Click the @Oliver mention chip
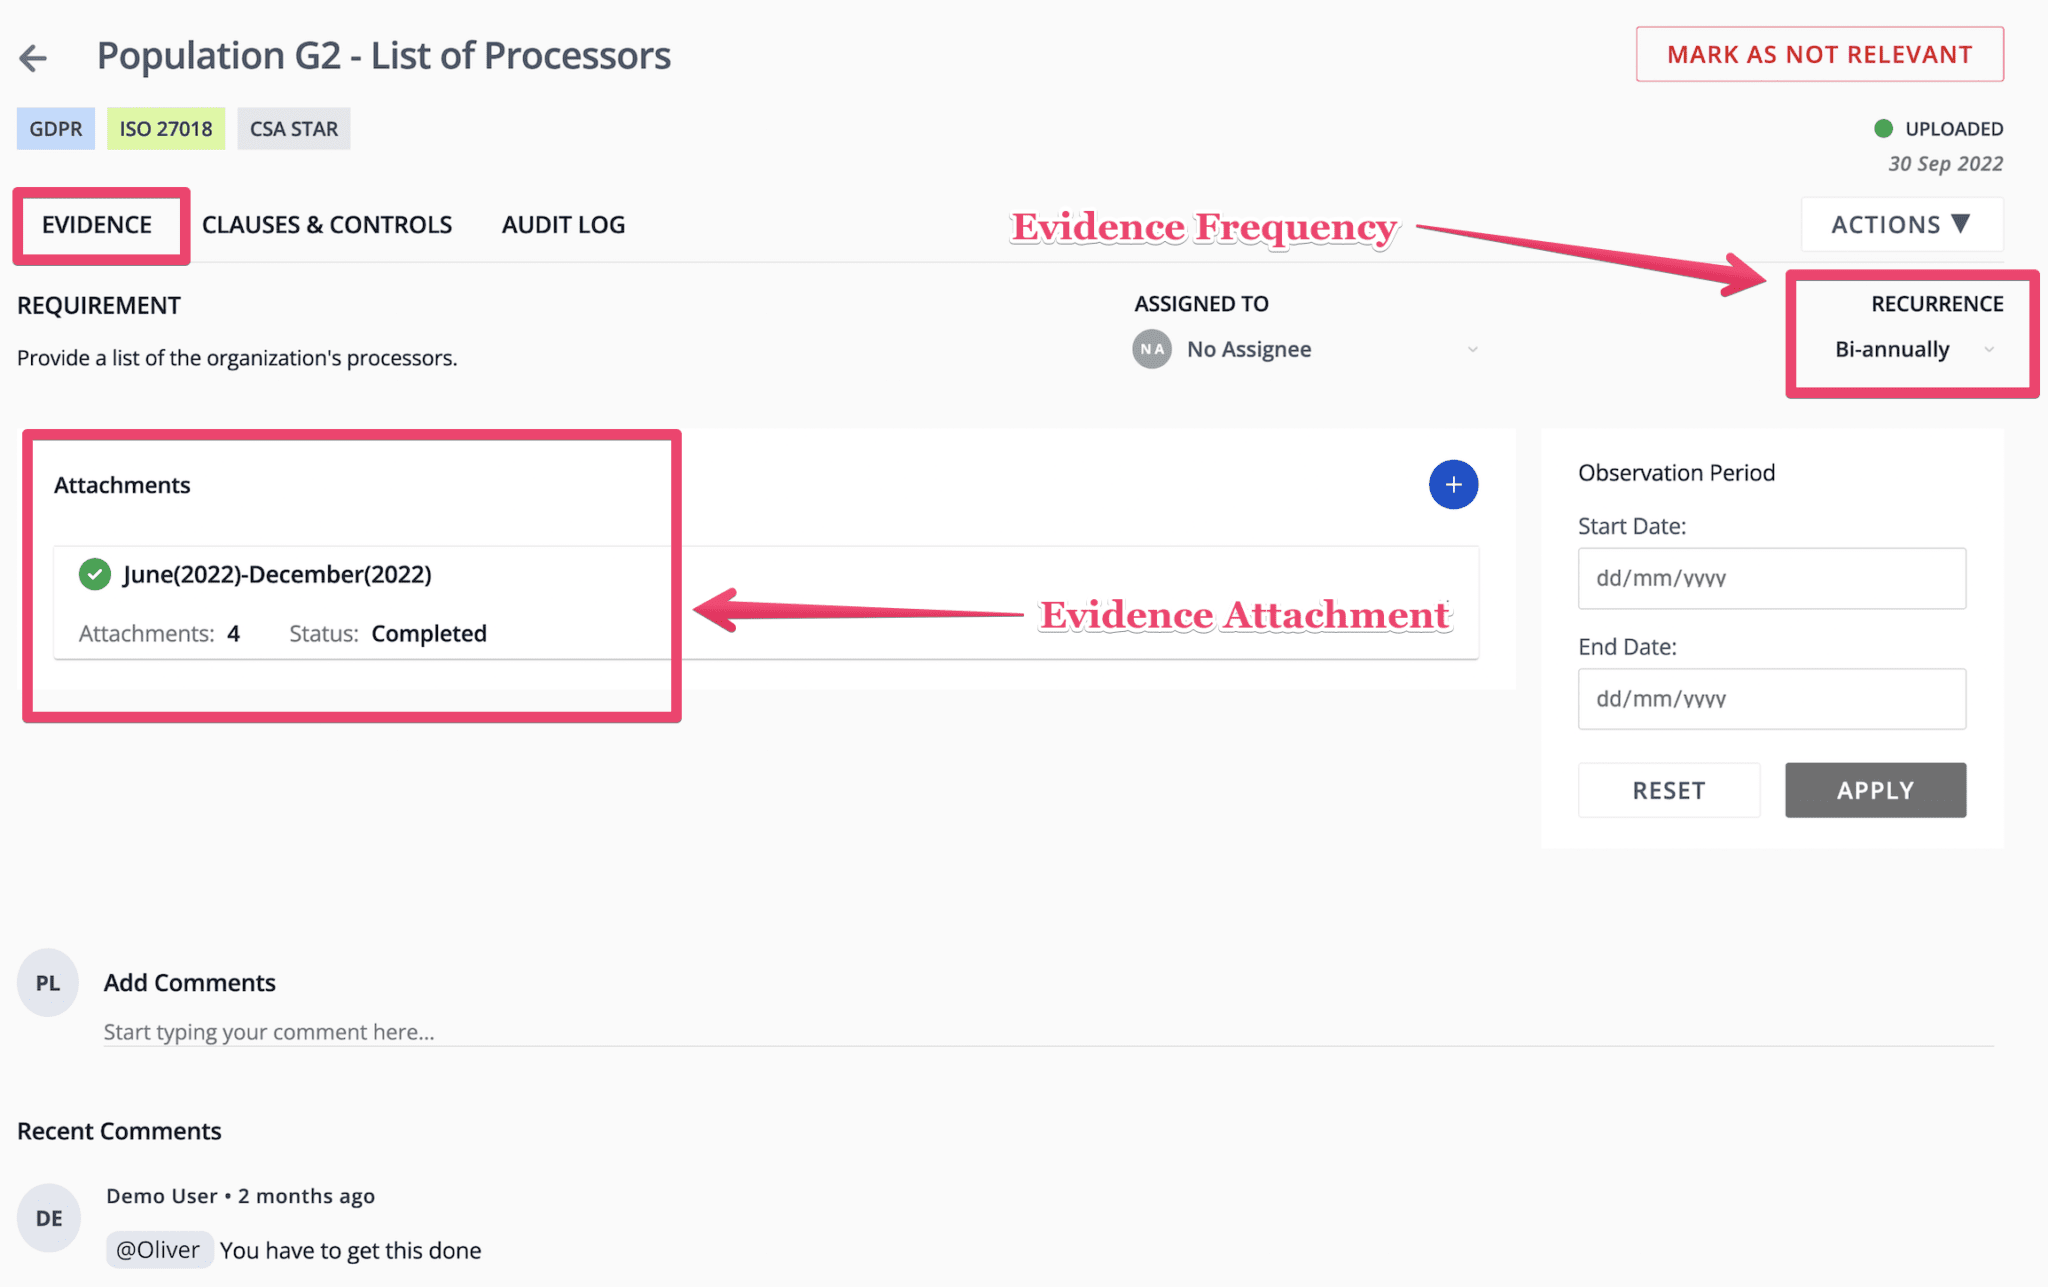Viewport: 2048px width, 1287px height. click(158, 1250)
